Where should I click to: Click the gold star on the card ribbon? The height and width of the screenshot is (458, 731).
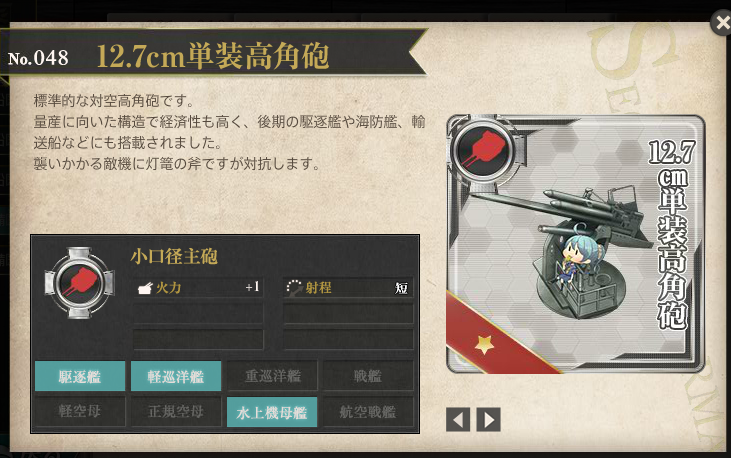click(x=484, y=344)
